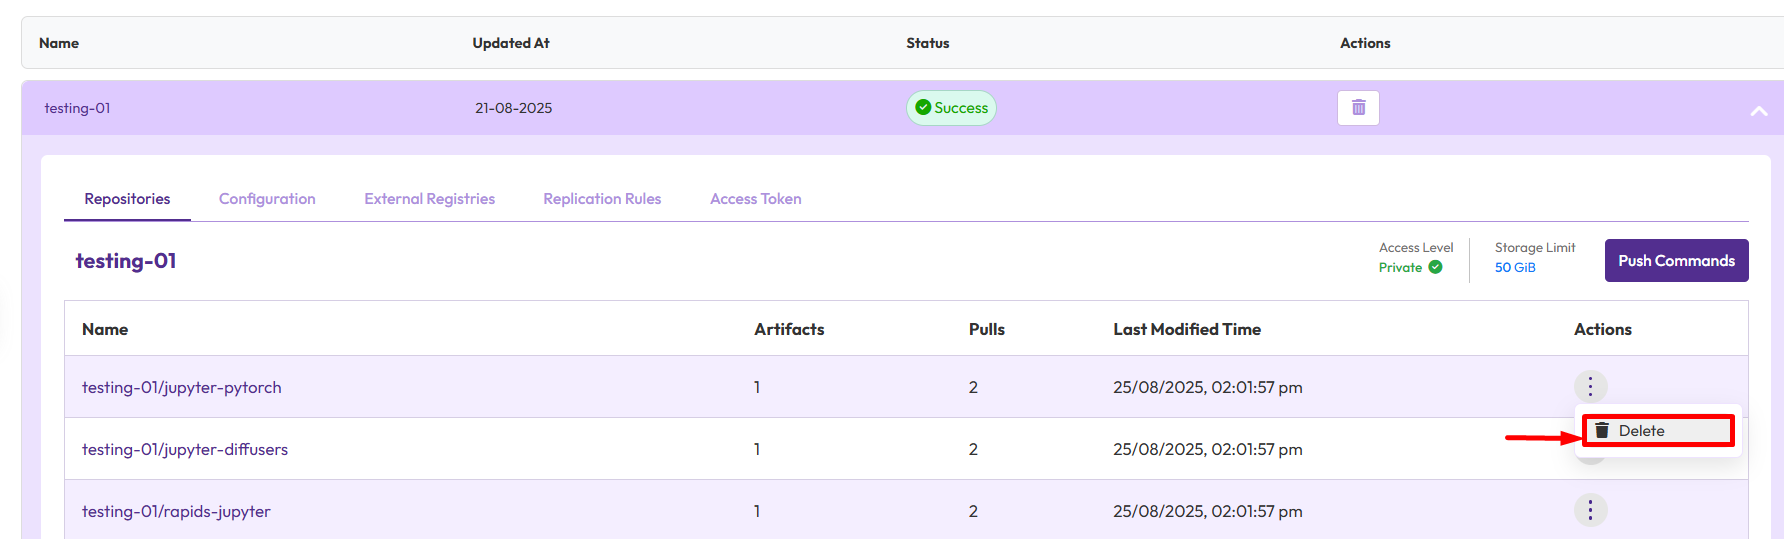This screenshot has width=1784, height=539.
Task: Click the Updated At column header
Action: pos(510,43)
